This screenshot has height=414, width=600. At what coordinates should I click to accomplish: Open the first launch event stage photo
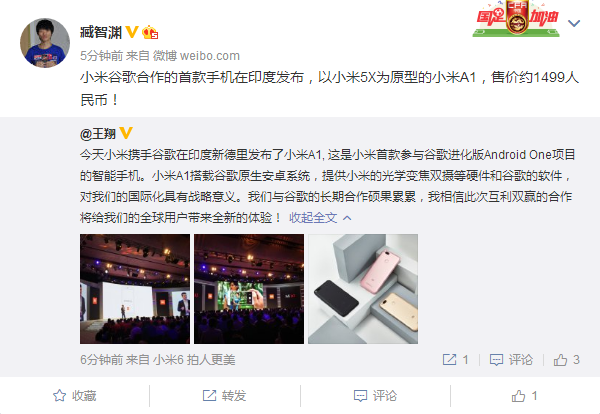[x=135, y=289]
